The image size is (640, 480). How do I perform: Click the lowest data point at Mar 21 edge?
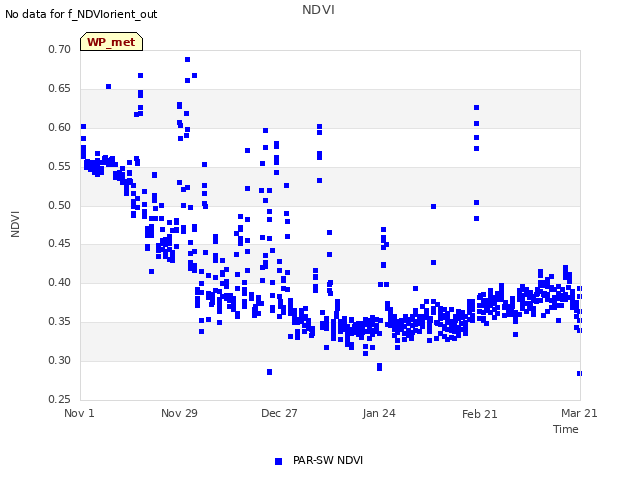click(579, 373)
